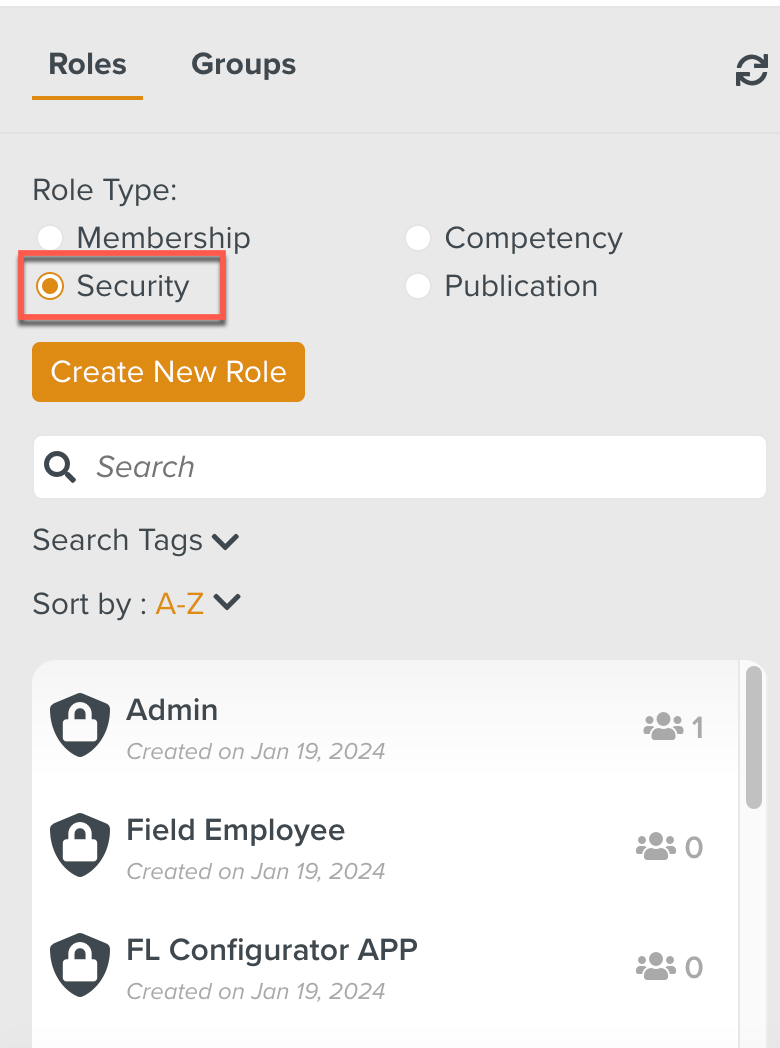This screenshot has width=780, height=1048.
Task: Select the Publication role type
Action: tap(417, 286)
